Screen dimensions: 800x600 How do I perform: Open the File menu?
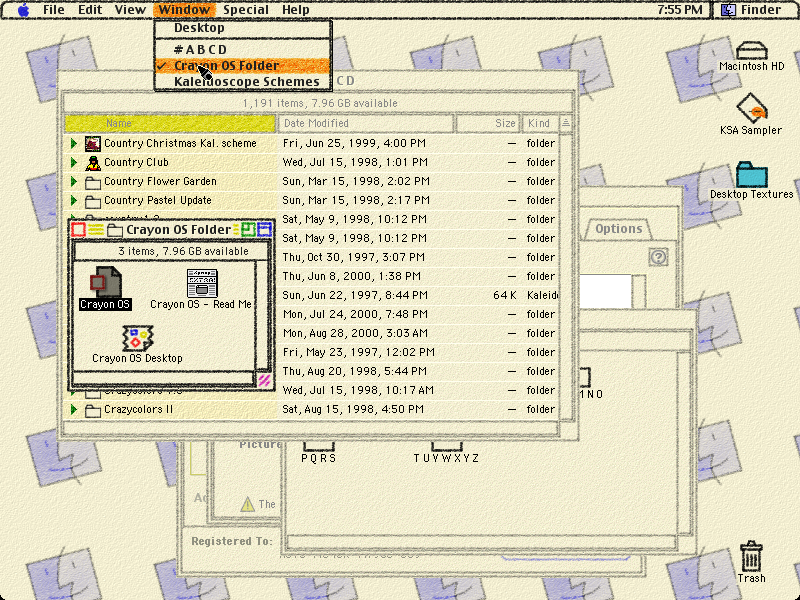54,10
